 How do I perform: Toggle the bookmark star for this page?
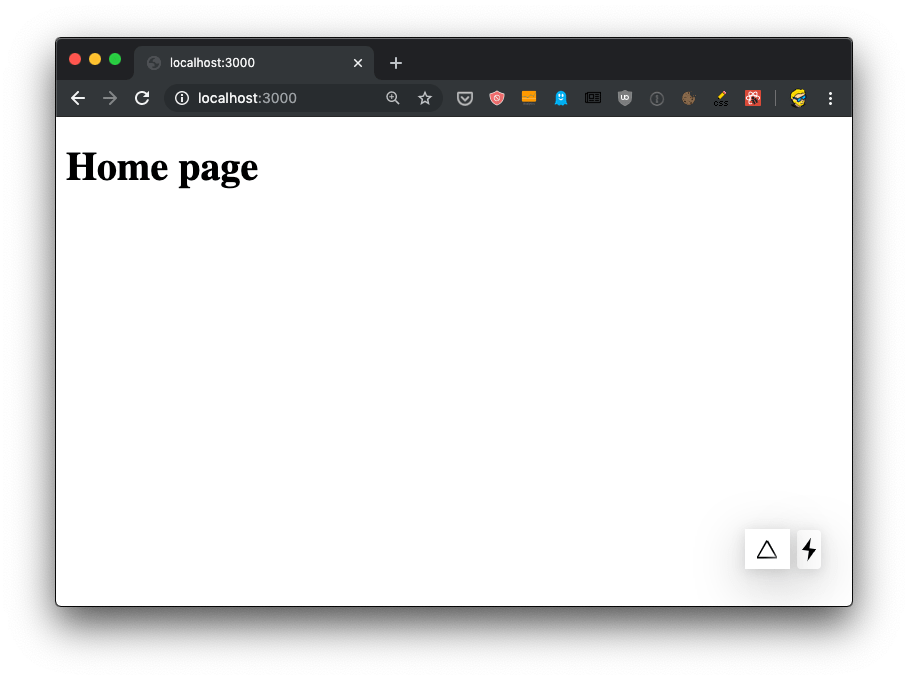(424, 98)
